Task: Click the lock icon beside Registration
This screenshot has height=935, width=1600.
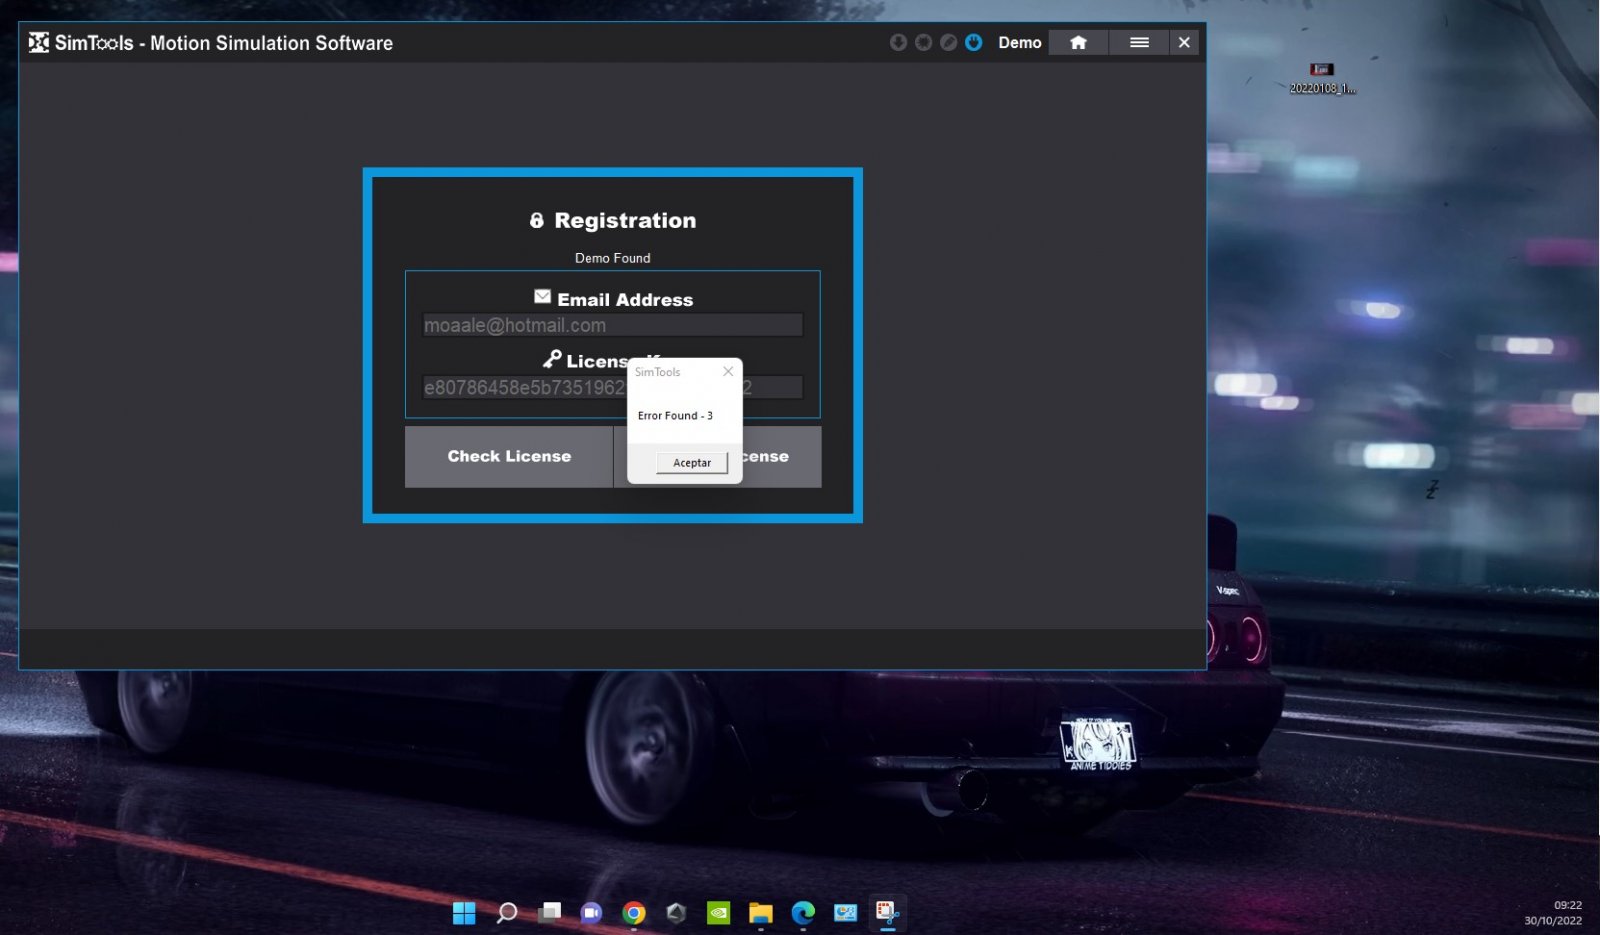Action: click(537, 220)
